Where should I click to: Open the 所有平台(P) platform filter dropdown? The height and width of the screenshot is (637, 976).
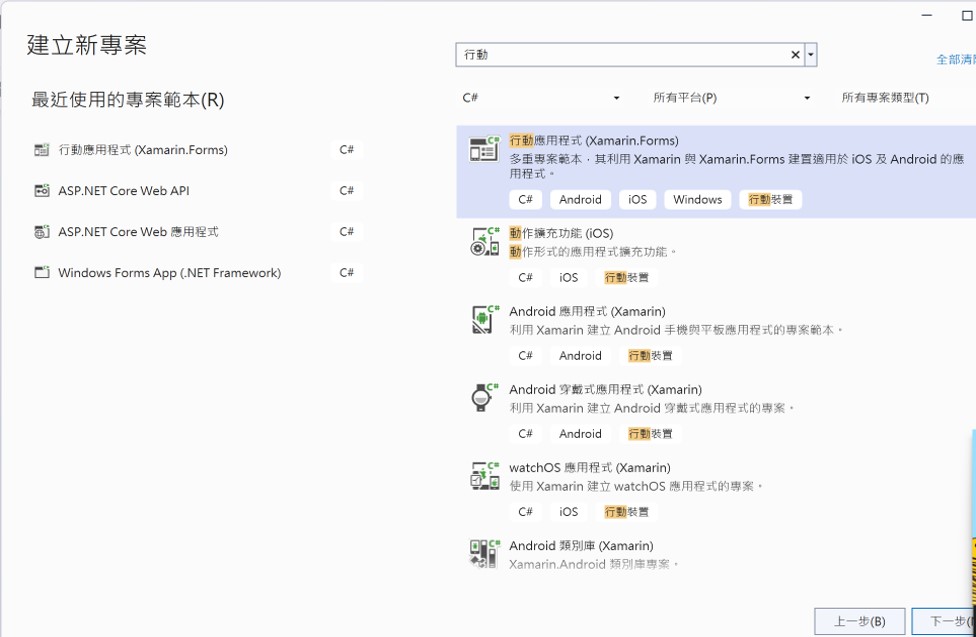tap(731, 98)
